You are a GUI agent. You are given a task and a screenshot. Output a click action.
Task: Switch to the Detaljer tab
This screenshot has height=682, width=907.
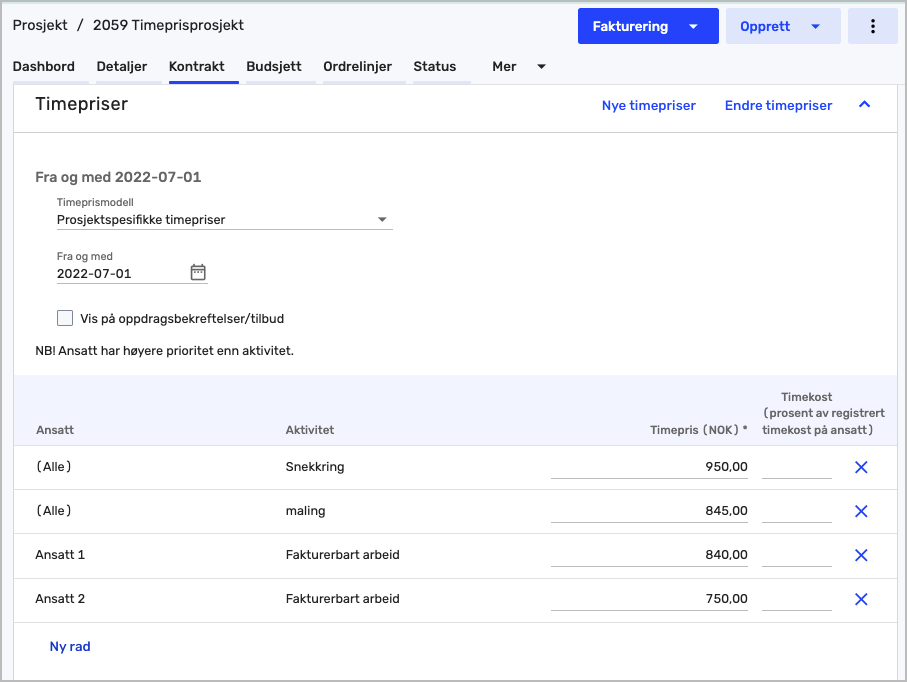[x=121, y=67]
